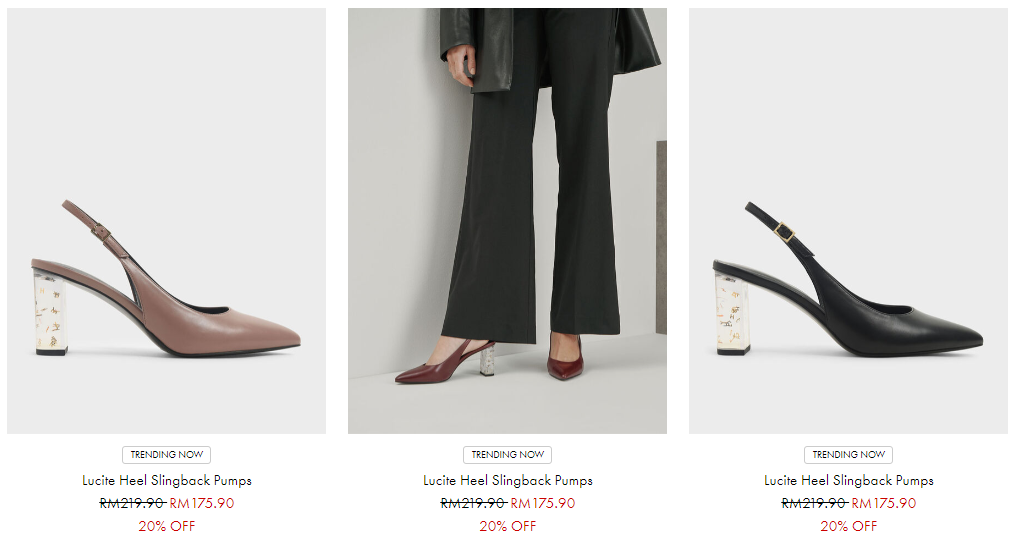Click the Trending Now badge under black pump
The width and height of the screenshot is (1017, 547).
tap(849, 455)
